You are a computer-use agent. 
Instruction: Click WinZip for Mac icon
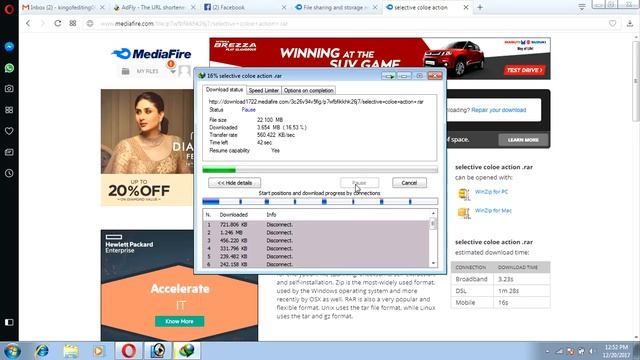[464, 213]
